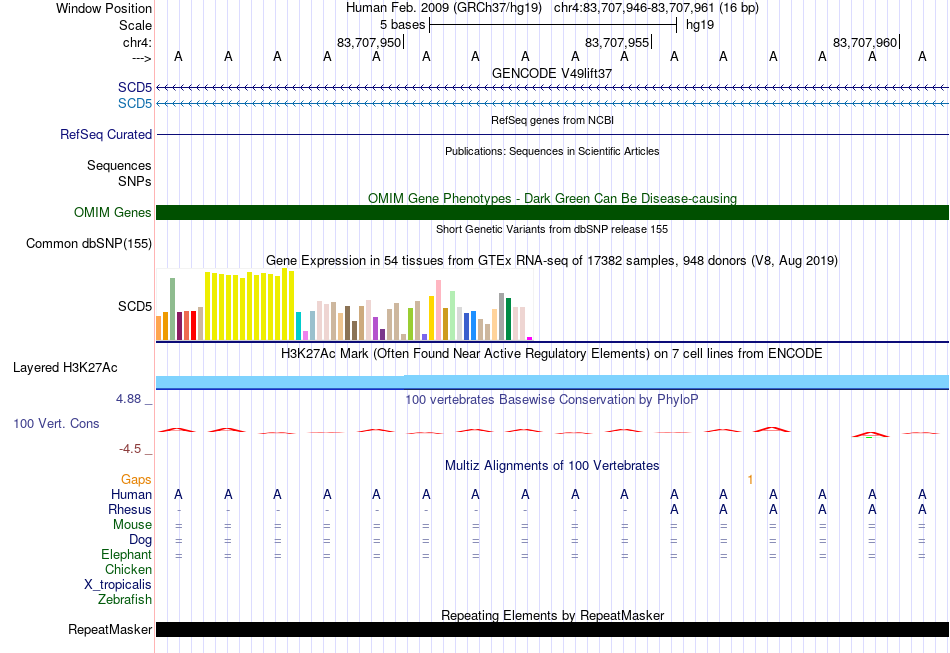This screenshot has height=653, width=950.
Task: Select the Rhesus species label
Action: point(130,509)
